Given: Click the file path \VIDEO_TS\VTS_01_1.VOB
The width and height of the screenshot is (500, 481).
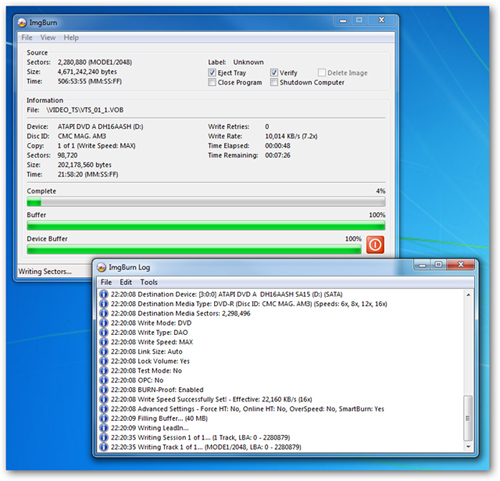Looking at the screenshot, I should (x=85, y=110).
